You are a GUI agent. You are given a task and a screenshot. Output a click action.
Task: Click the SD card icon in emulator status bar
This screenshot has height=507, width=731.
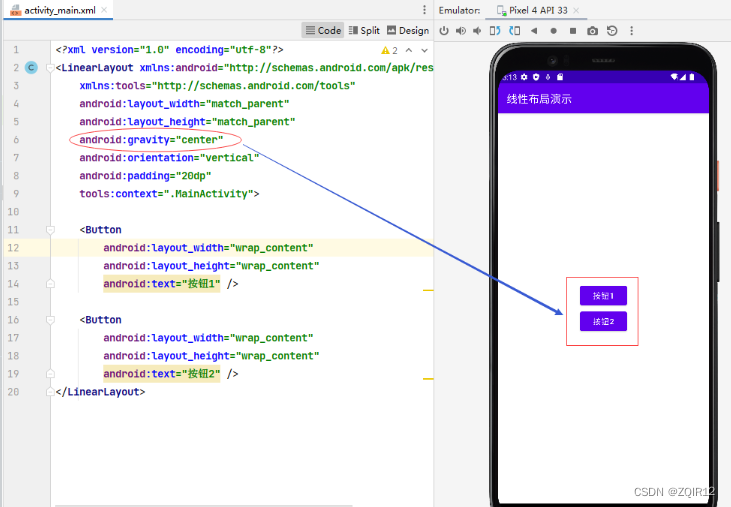[x=560, y=77]
